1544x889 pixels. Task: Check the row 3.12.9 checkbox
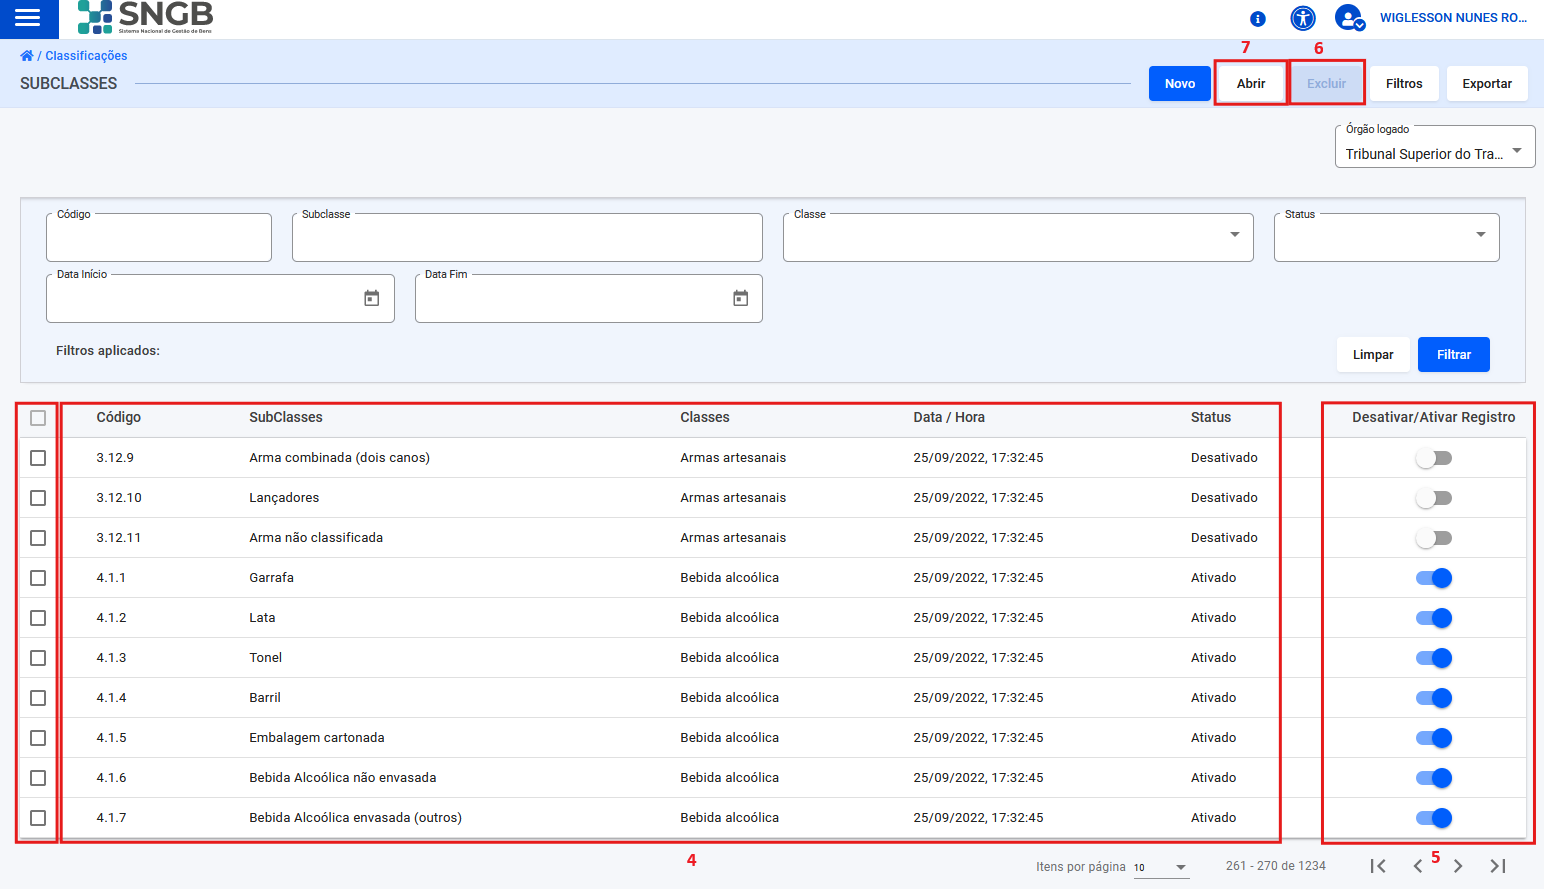pyautogui.click(x=38, y=458)
